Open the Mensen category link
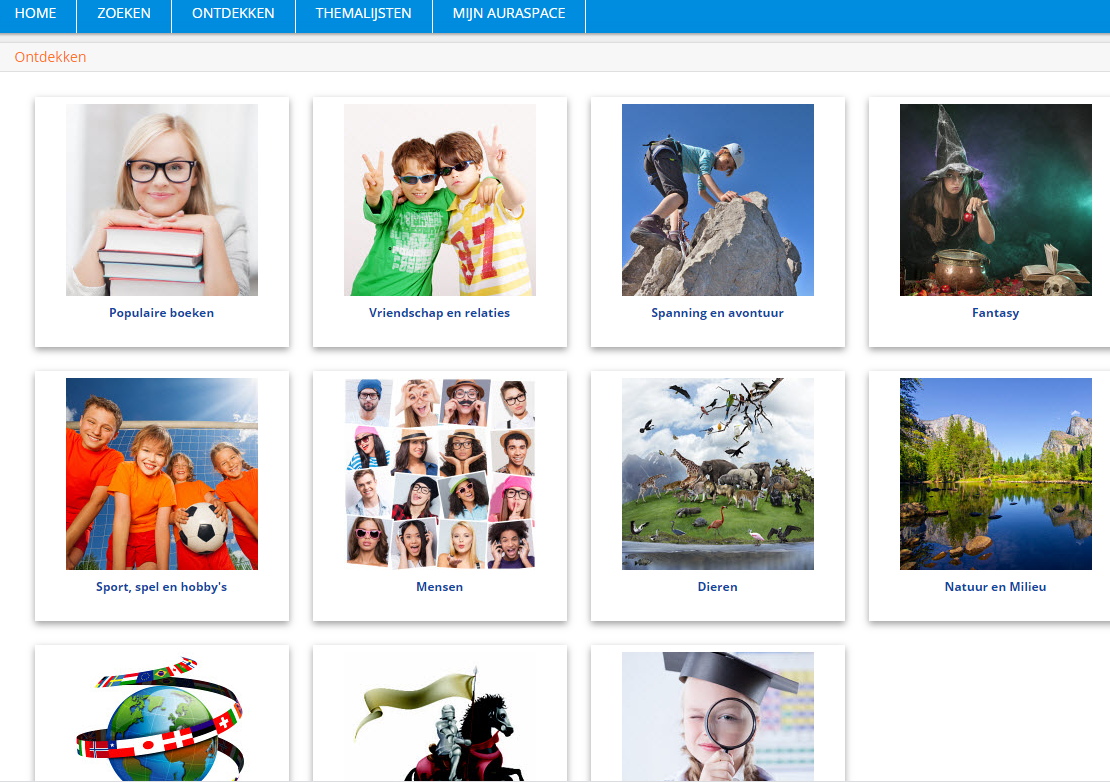Screen dimensions: 1110x782 (440, 587)
